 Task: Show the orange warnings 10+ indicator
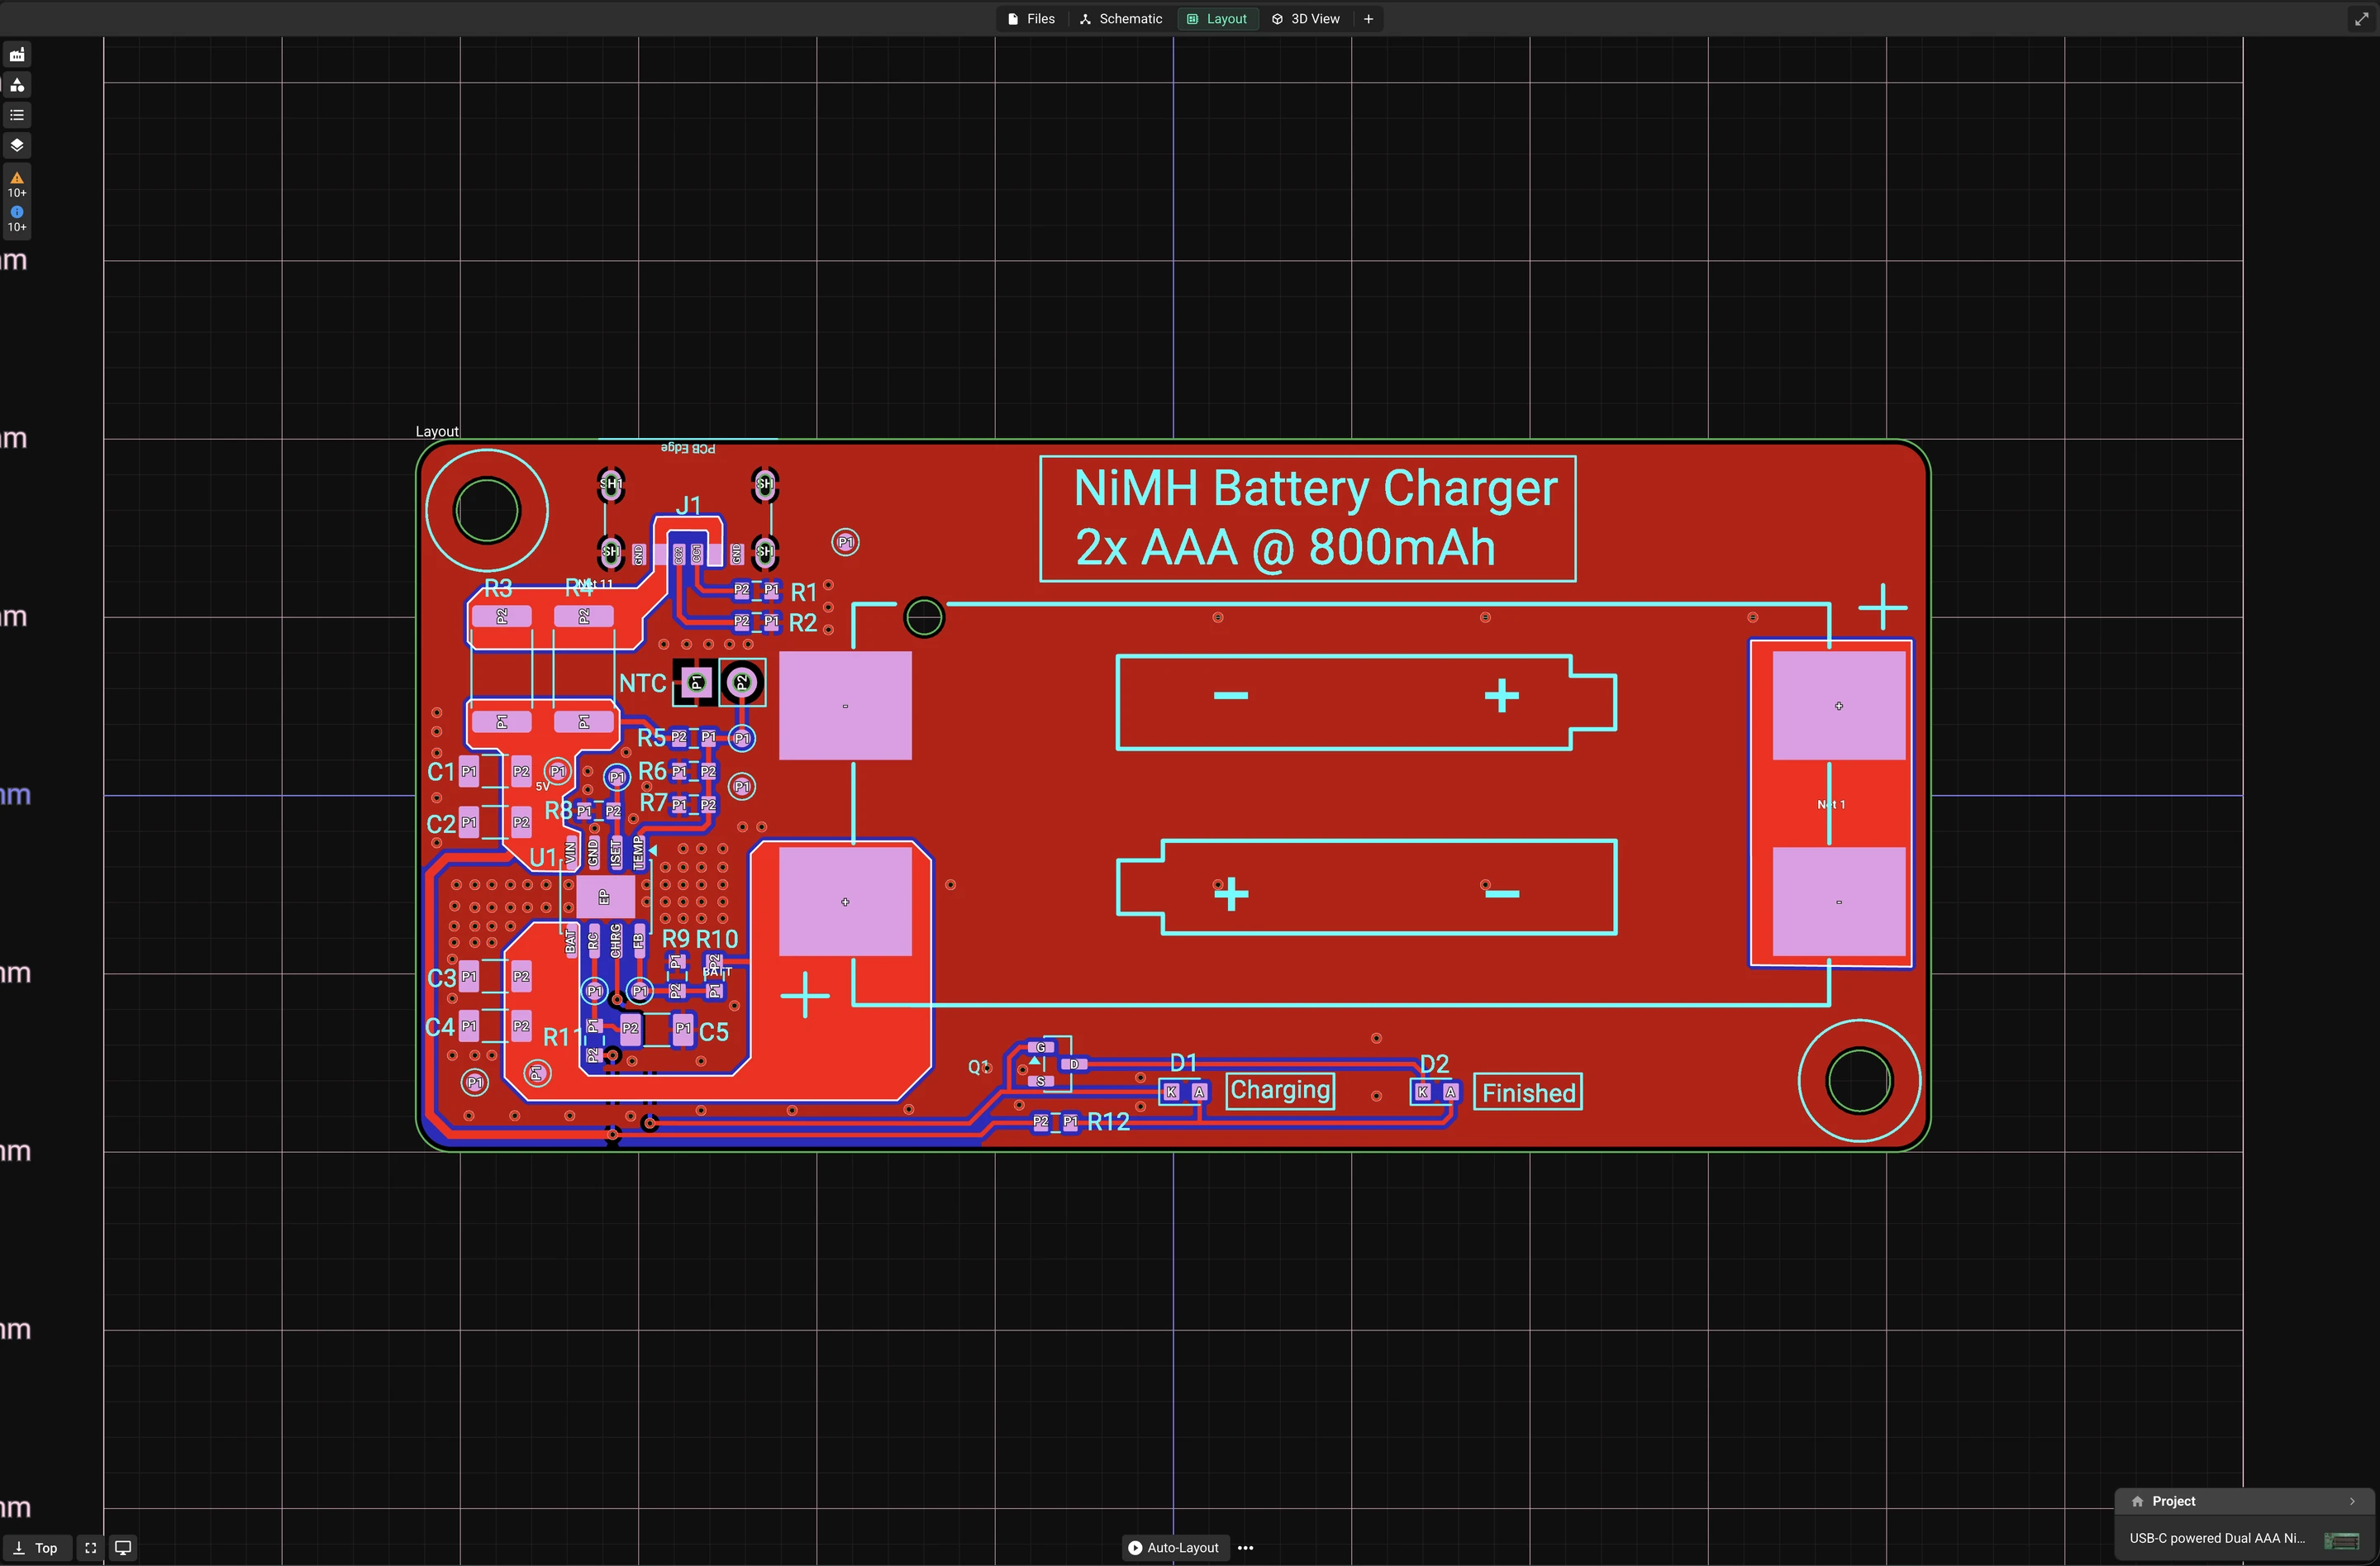(x=17, y=184)
